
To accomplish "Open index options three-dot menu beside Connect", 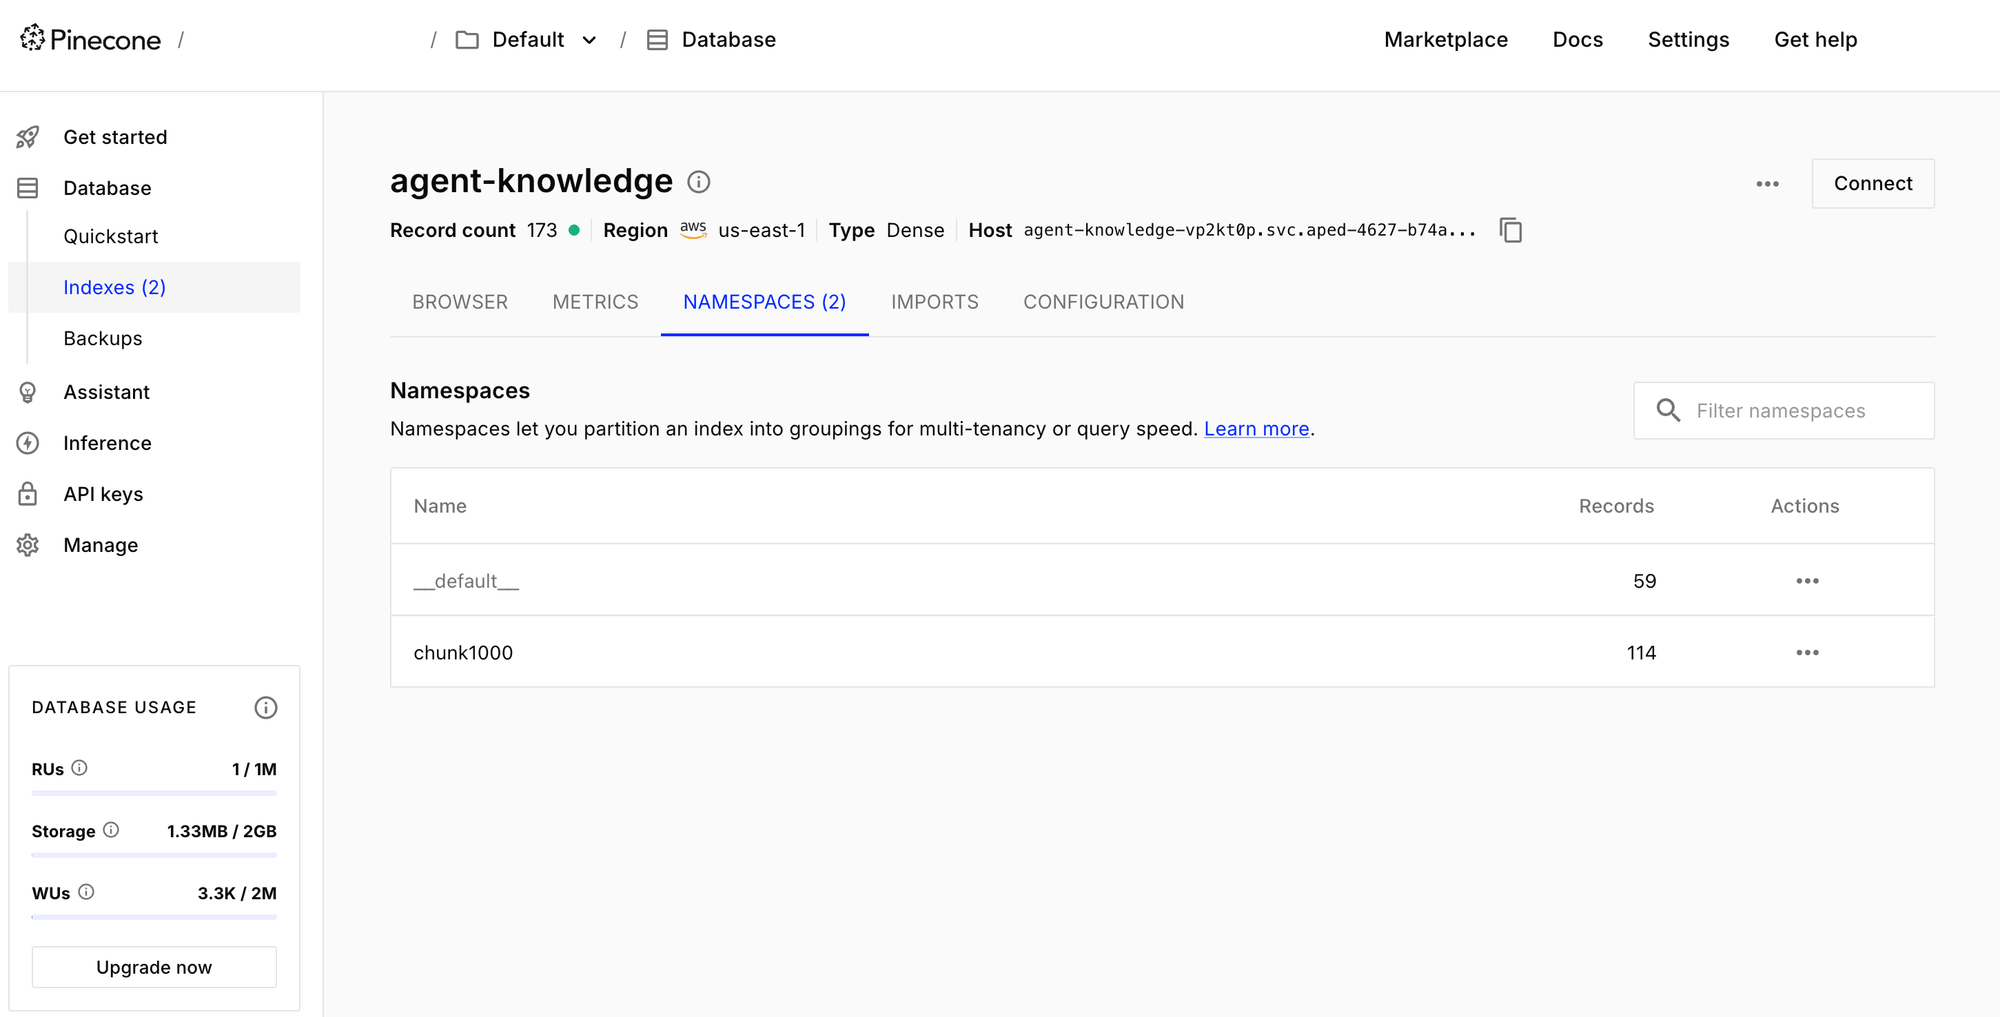I will click(x=1768, y=184).
